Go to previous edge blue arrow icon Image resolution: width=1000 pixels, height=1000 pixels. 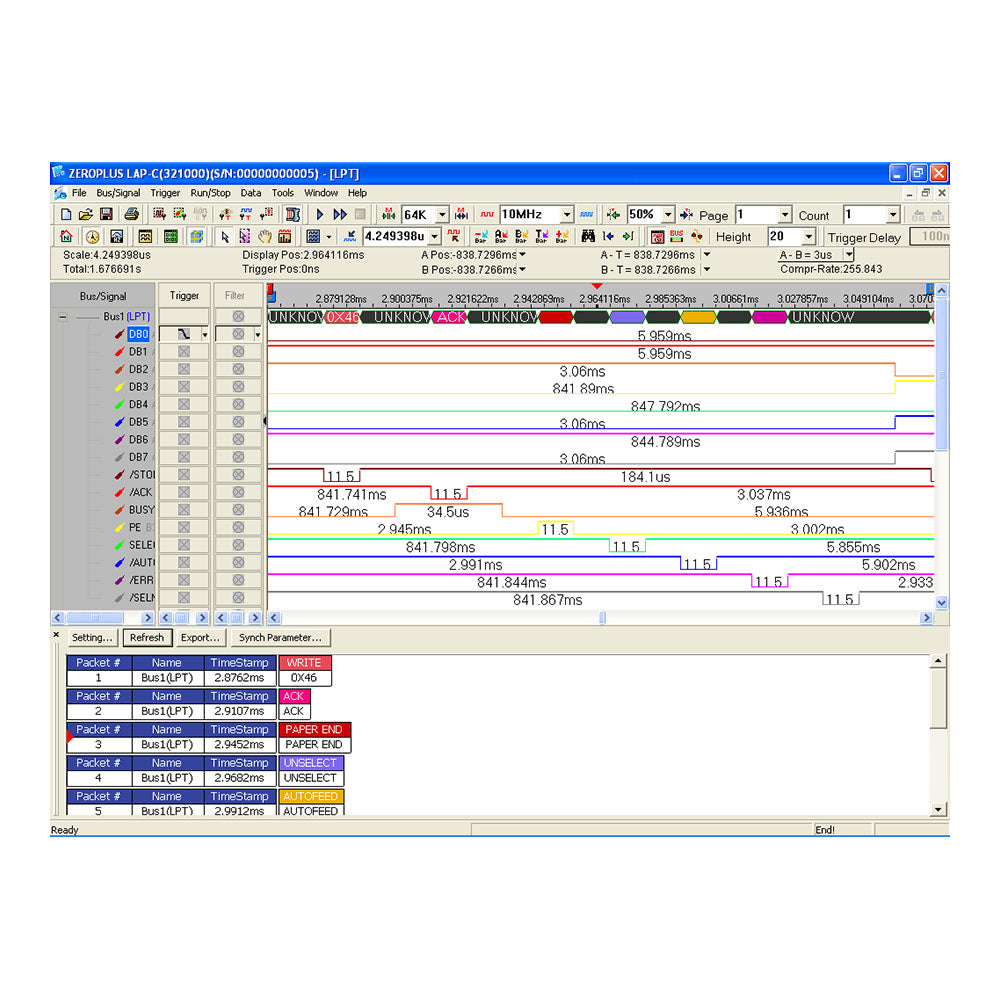pyautogui.click(x=608, y=237)
